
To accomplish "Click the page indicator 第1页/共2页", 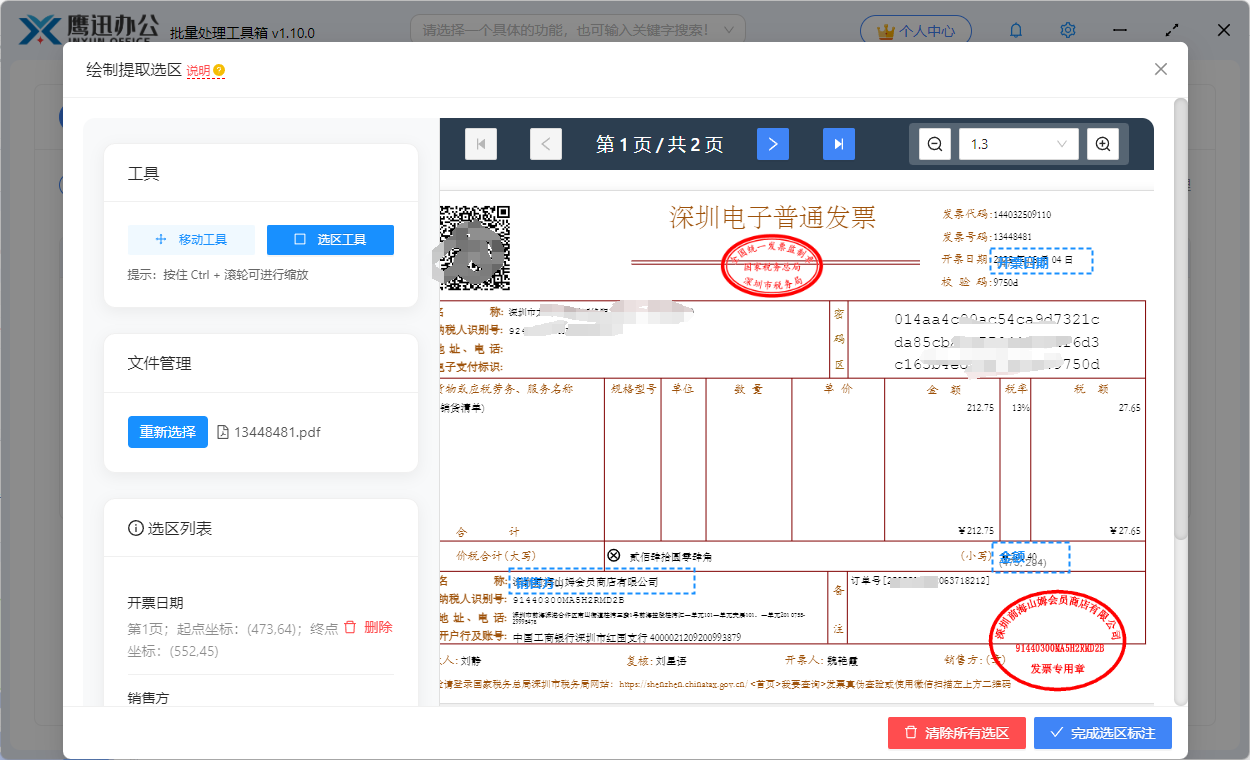I will click(x=659, y=144).
